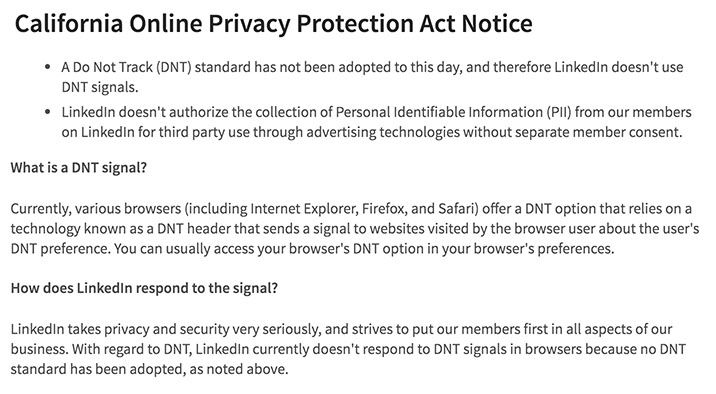Click the text 'DNT signals.' ending the first bullet
Image resolution: width=716 pixels, height=394 pixels.
pos(100,87)
